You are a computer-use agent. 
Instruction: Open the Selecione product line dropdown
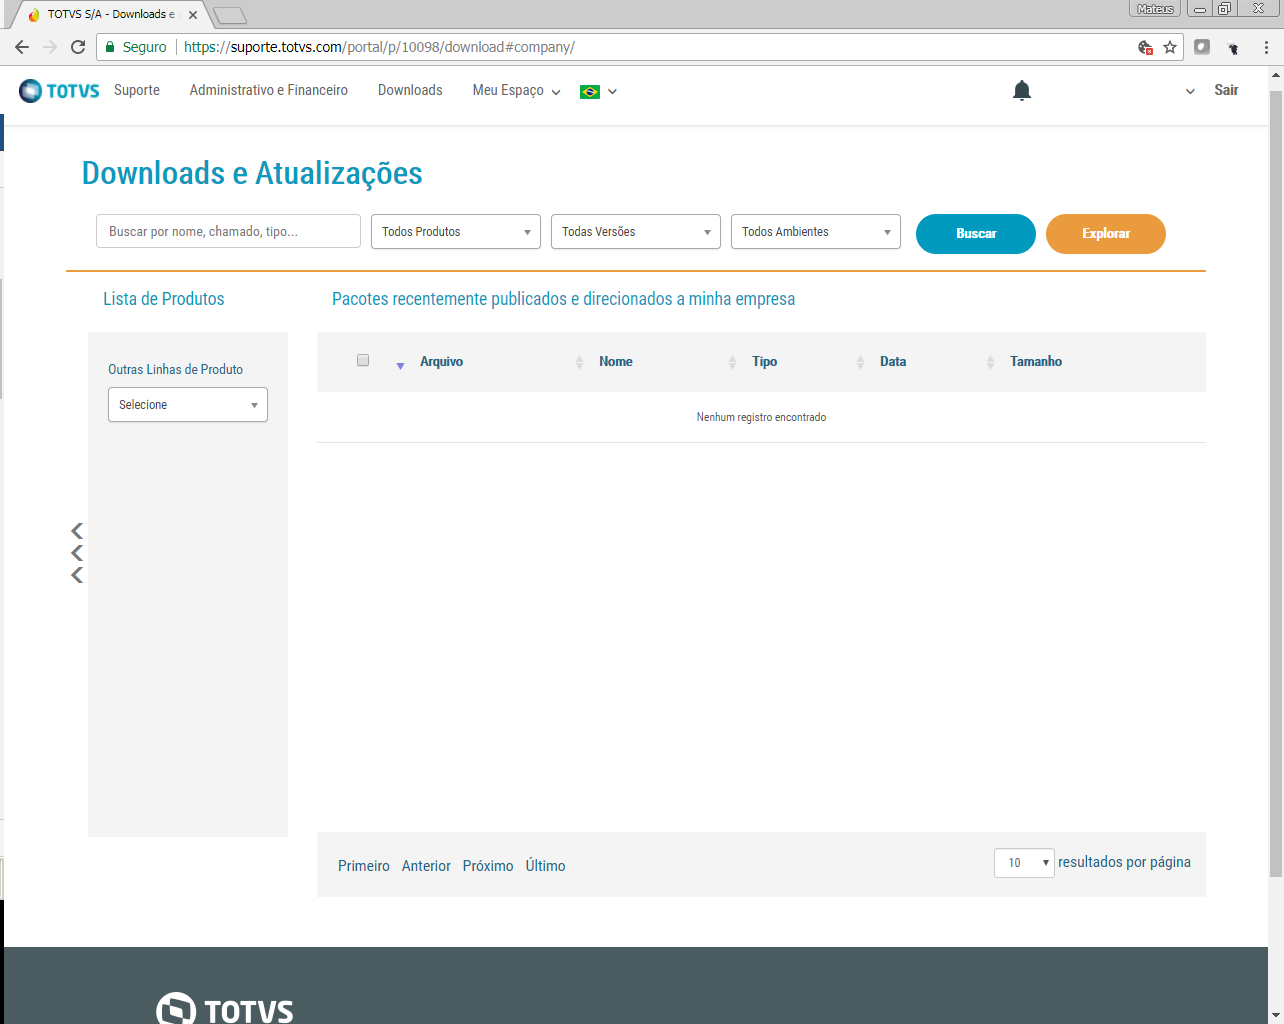click(x=188, y=405)
